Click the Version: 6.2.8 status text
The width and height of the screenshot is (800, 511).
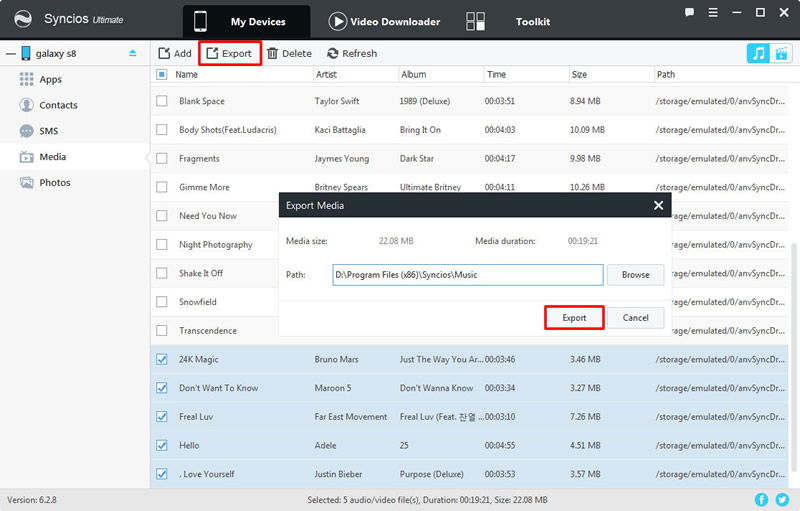(x=32, y=500)
